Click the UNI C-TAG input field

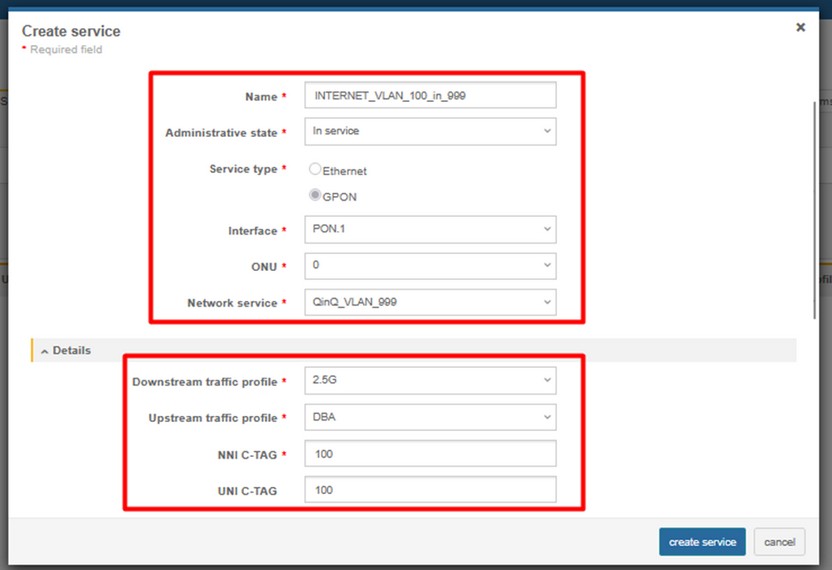tap(430, 490)
